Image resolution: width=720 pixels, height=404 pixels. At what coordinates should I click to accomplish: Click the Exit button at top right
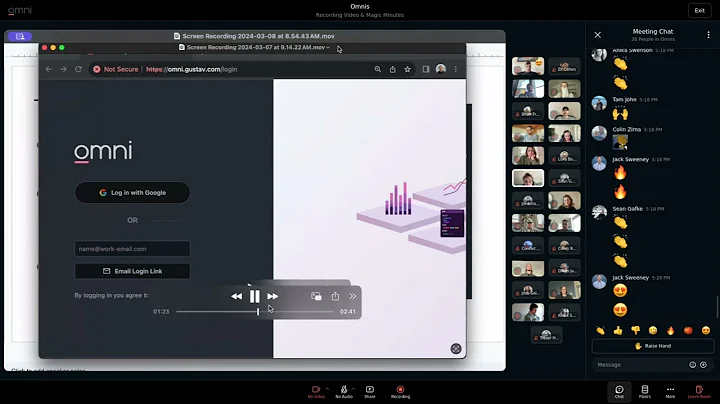coord(699,11)
